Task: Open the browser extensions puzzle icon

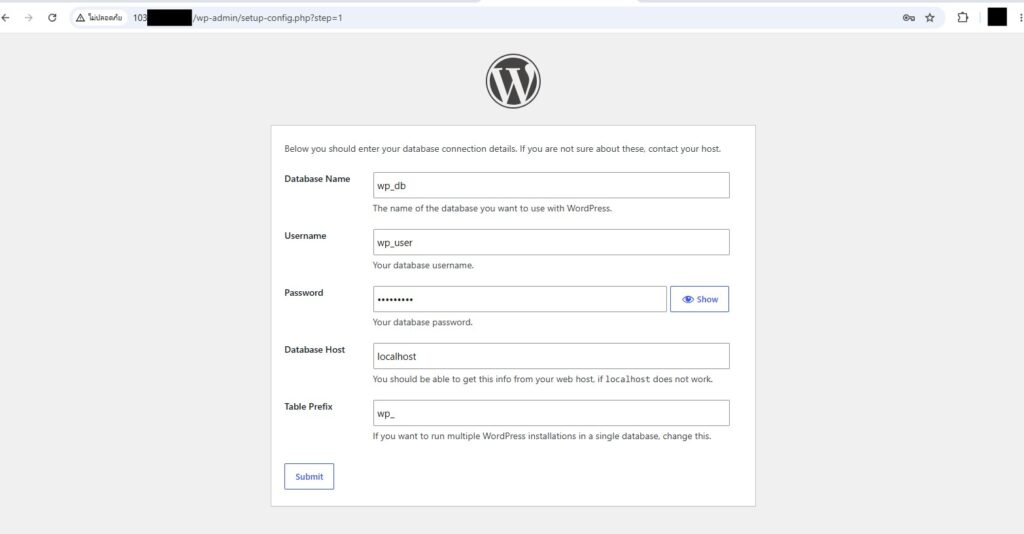Action: [963, 18]
